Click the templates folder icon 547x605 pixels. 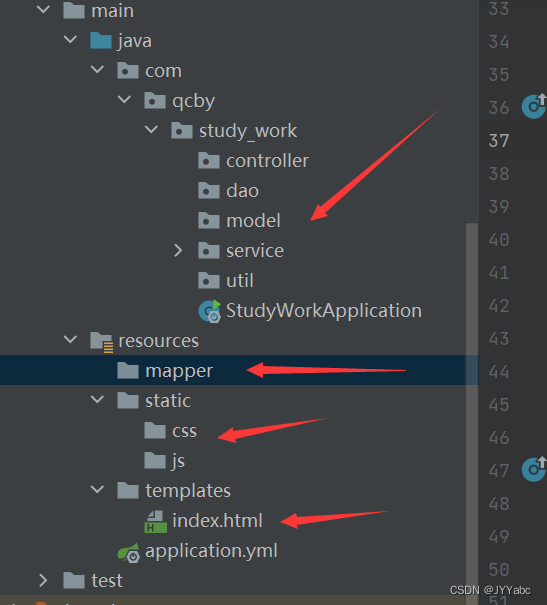128,491
